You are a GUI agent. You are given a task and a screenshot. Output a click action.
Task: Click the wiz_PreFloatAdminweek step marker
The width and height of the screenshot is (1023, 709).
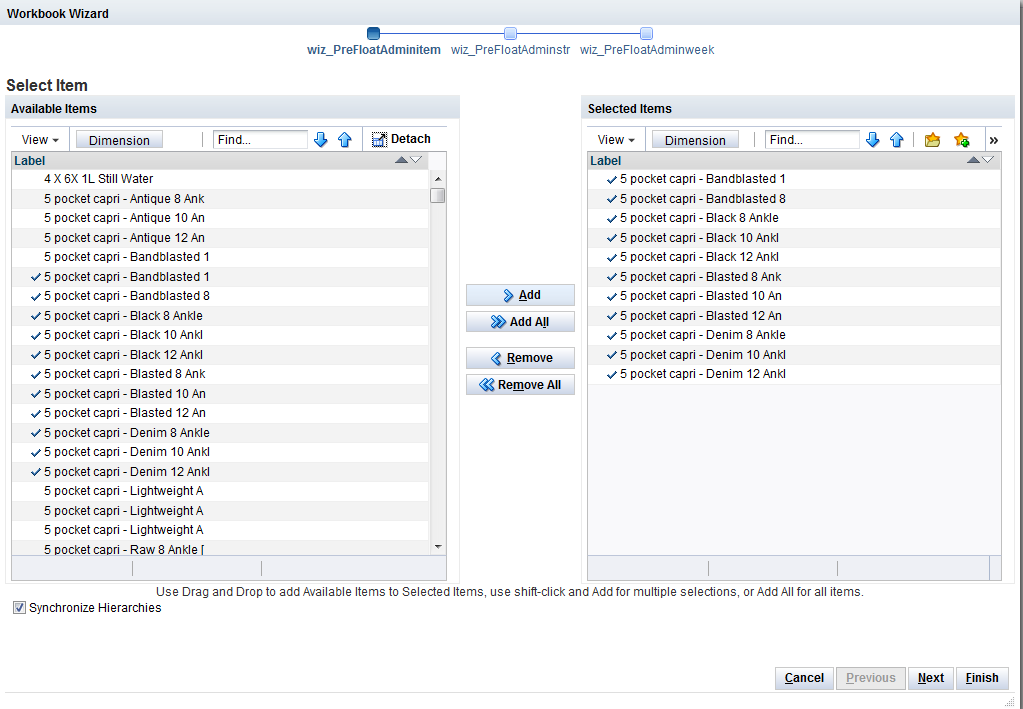pyautogui.click(x=647, y=33)
